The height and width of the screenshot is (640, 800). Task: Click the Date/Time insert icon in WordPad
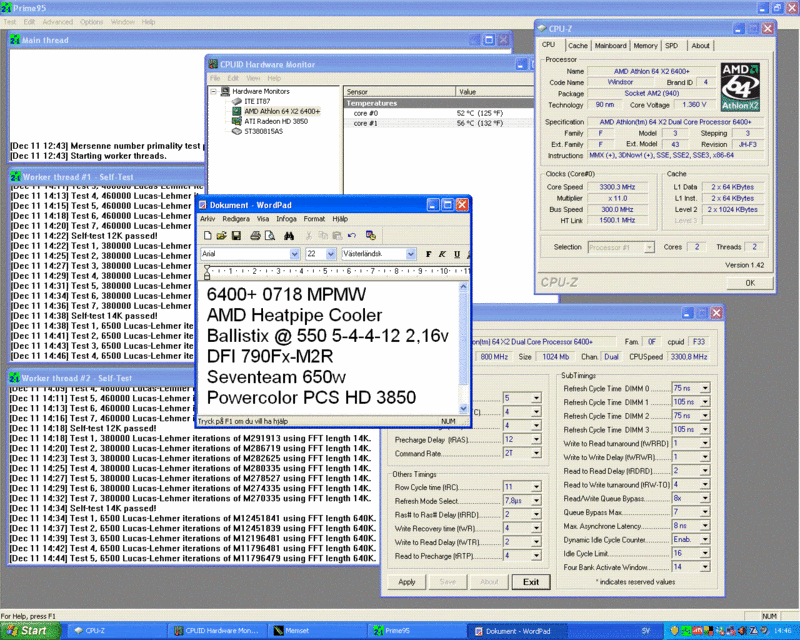(x=371, y=235)
